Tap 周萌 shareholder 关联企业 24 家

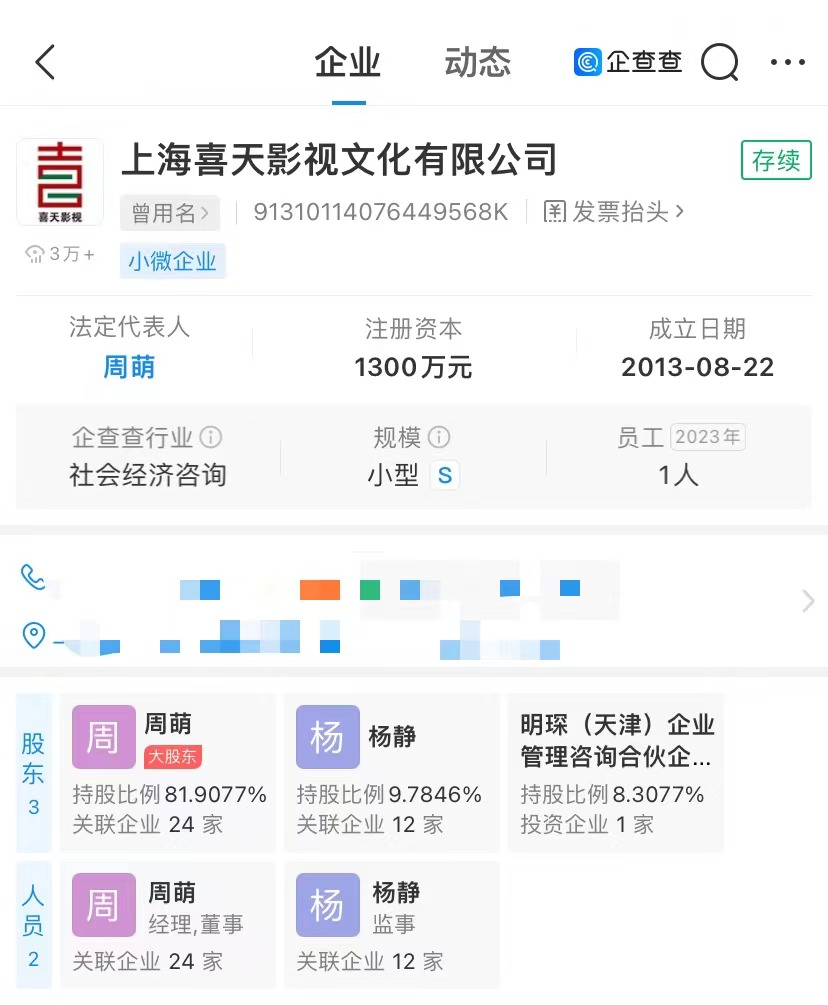click(148, 825)
